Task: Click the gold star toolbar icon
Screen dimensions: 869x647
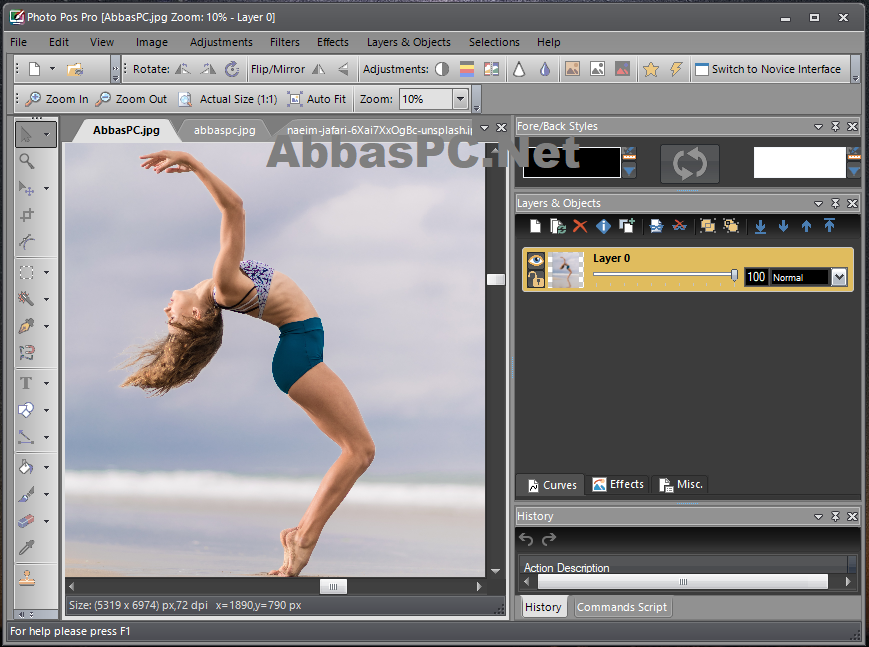Action: pos(651,69)
